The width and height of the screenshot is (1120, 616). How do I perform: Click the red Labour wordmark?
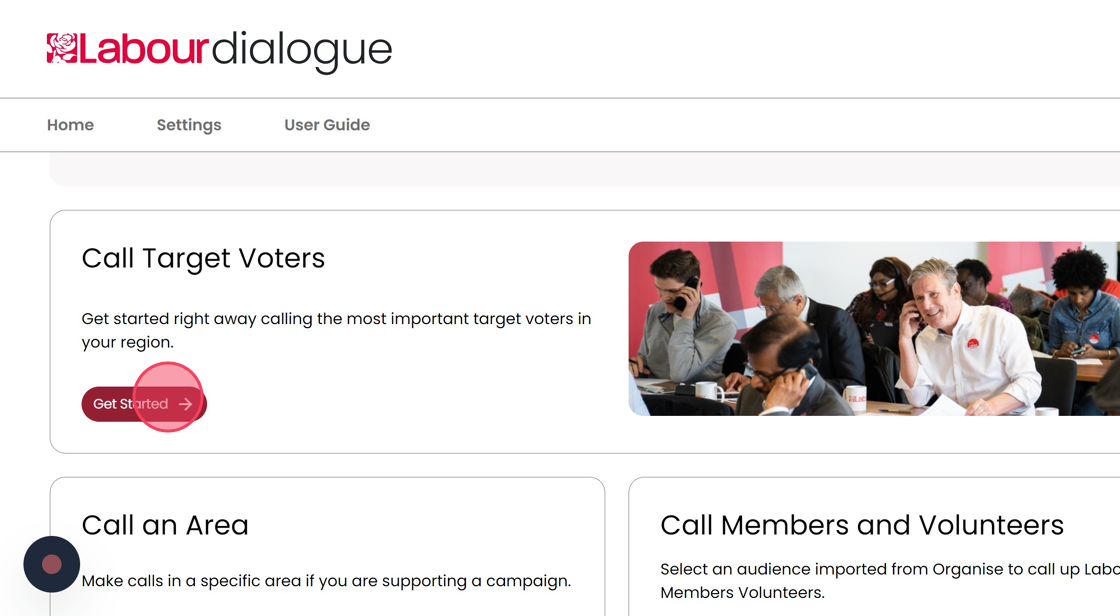pos(143,49)
